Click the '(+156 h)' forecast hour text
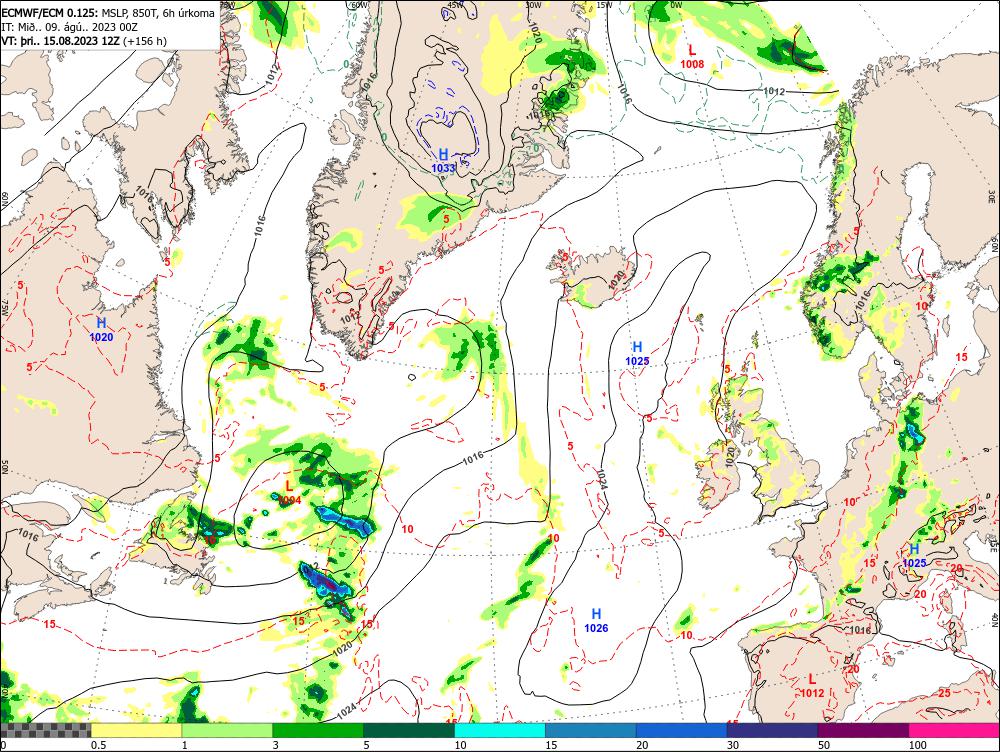 pyautogui.click(x=145, y=41)
